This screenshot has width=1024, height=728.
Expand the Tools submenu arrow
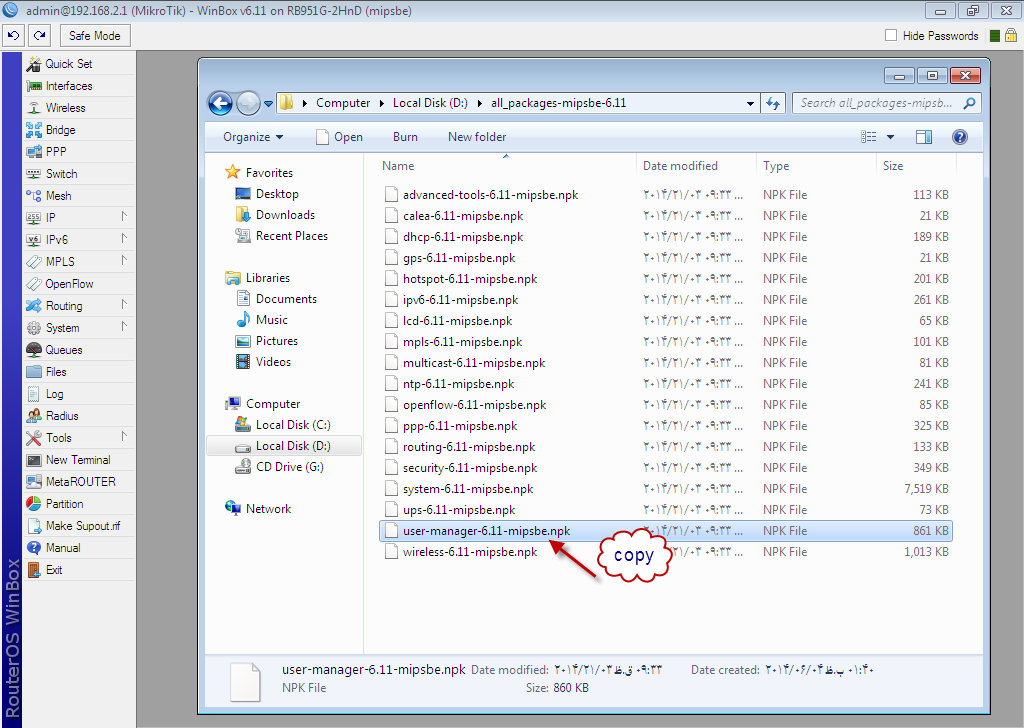pyautogui.click(x=124, y=436)
